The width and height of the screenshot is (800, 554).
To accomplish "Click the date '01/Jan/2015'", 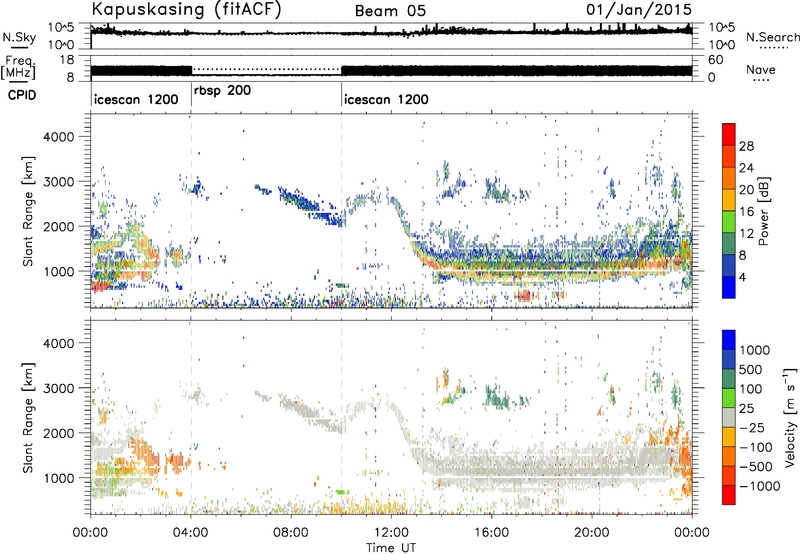I will pos(639,10).
